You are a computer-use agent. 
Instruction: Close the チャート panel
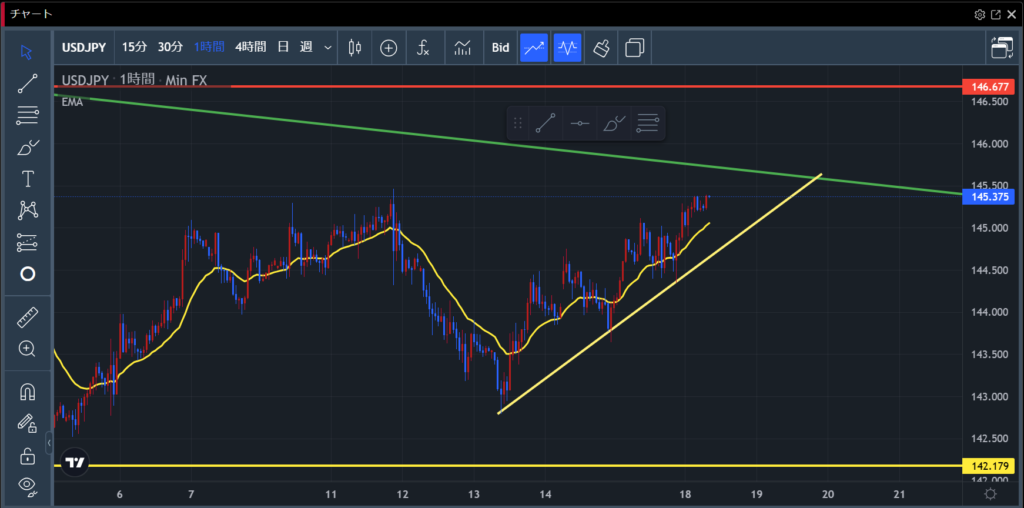[x=1012, y=14]
